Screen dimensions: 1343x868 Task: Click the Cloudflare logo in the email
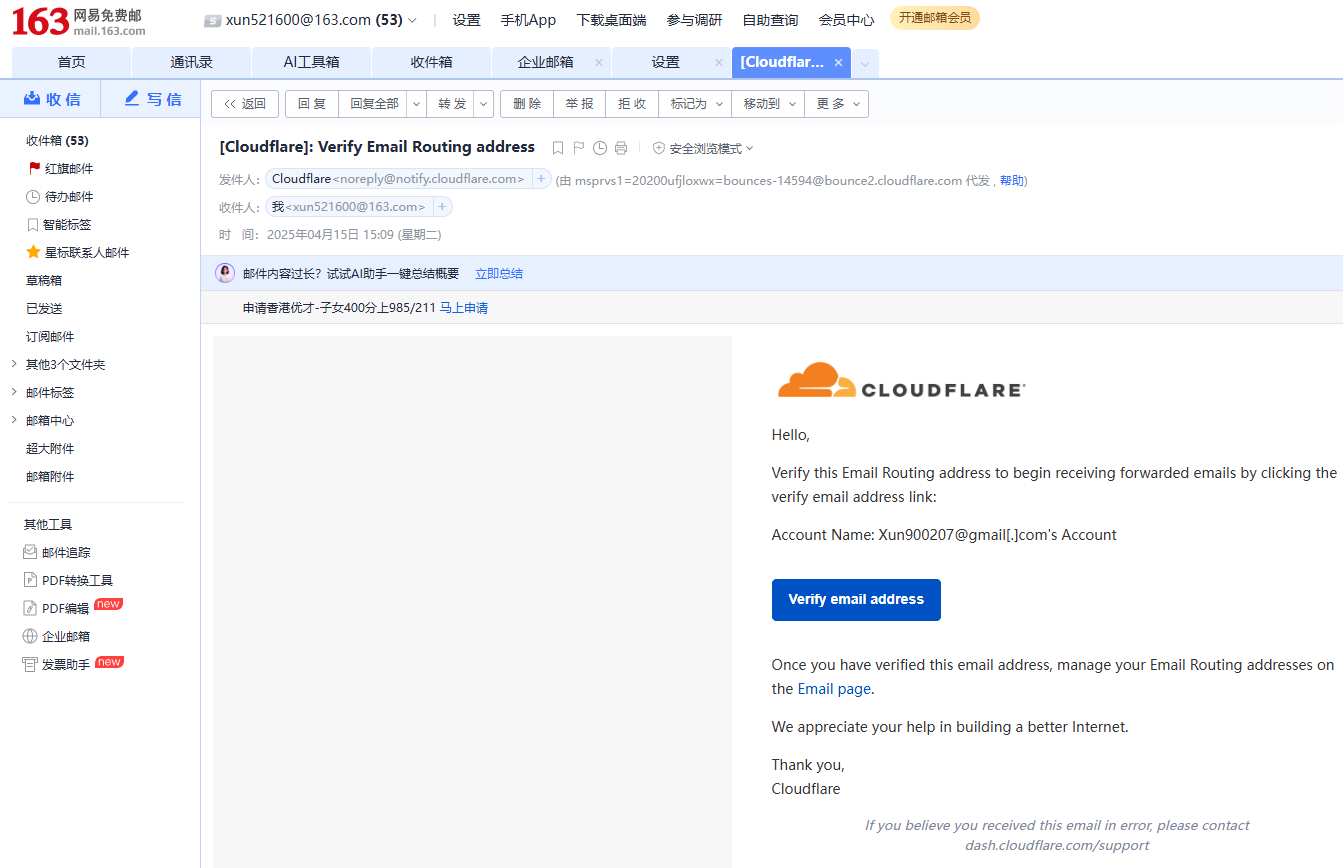[x=901, y=381]
